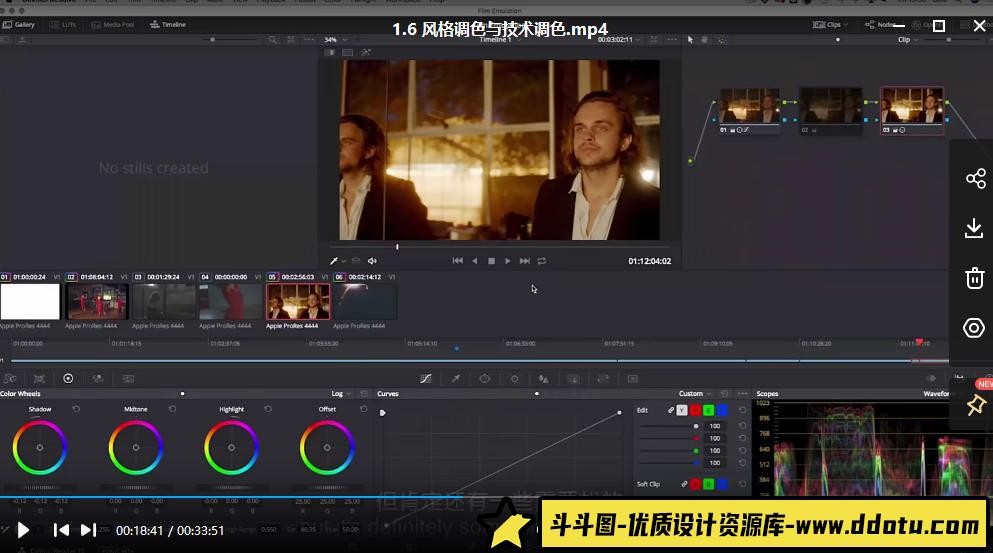Toggle the Soft Clip gang link icon
The image size is (993, 553).
(x=684, y=484)
